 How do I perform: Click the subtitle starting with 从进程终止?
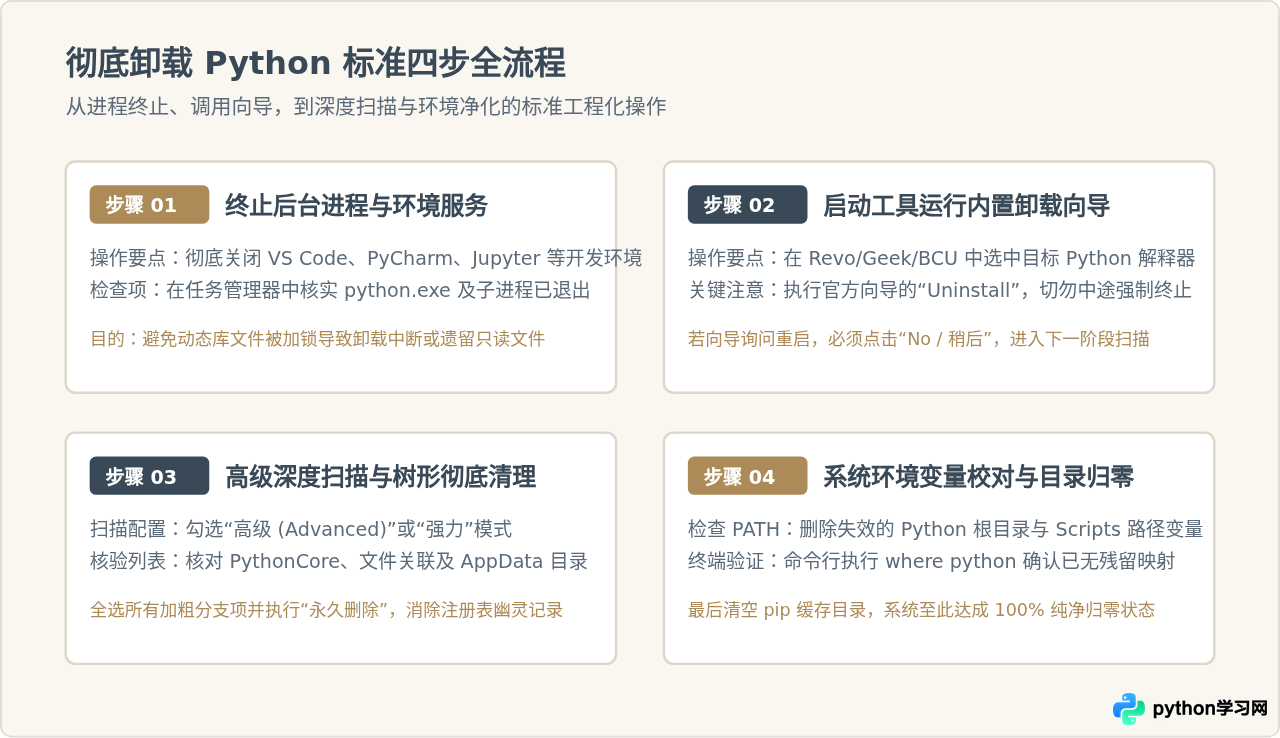coord(366,107)
